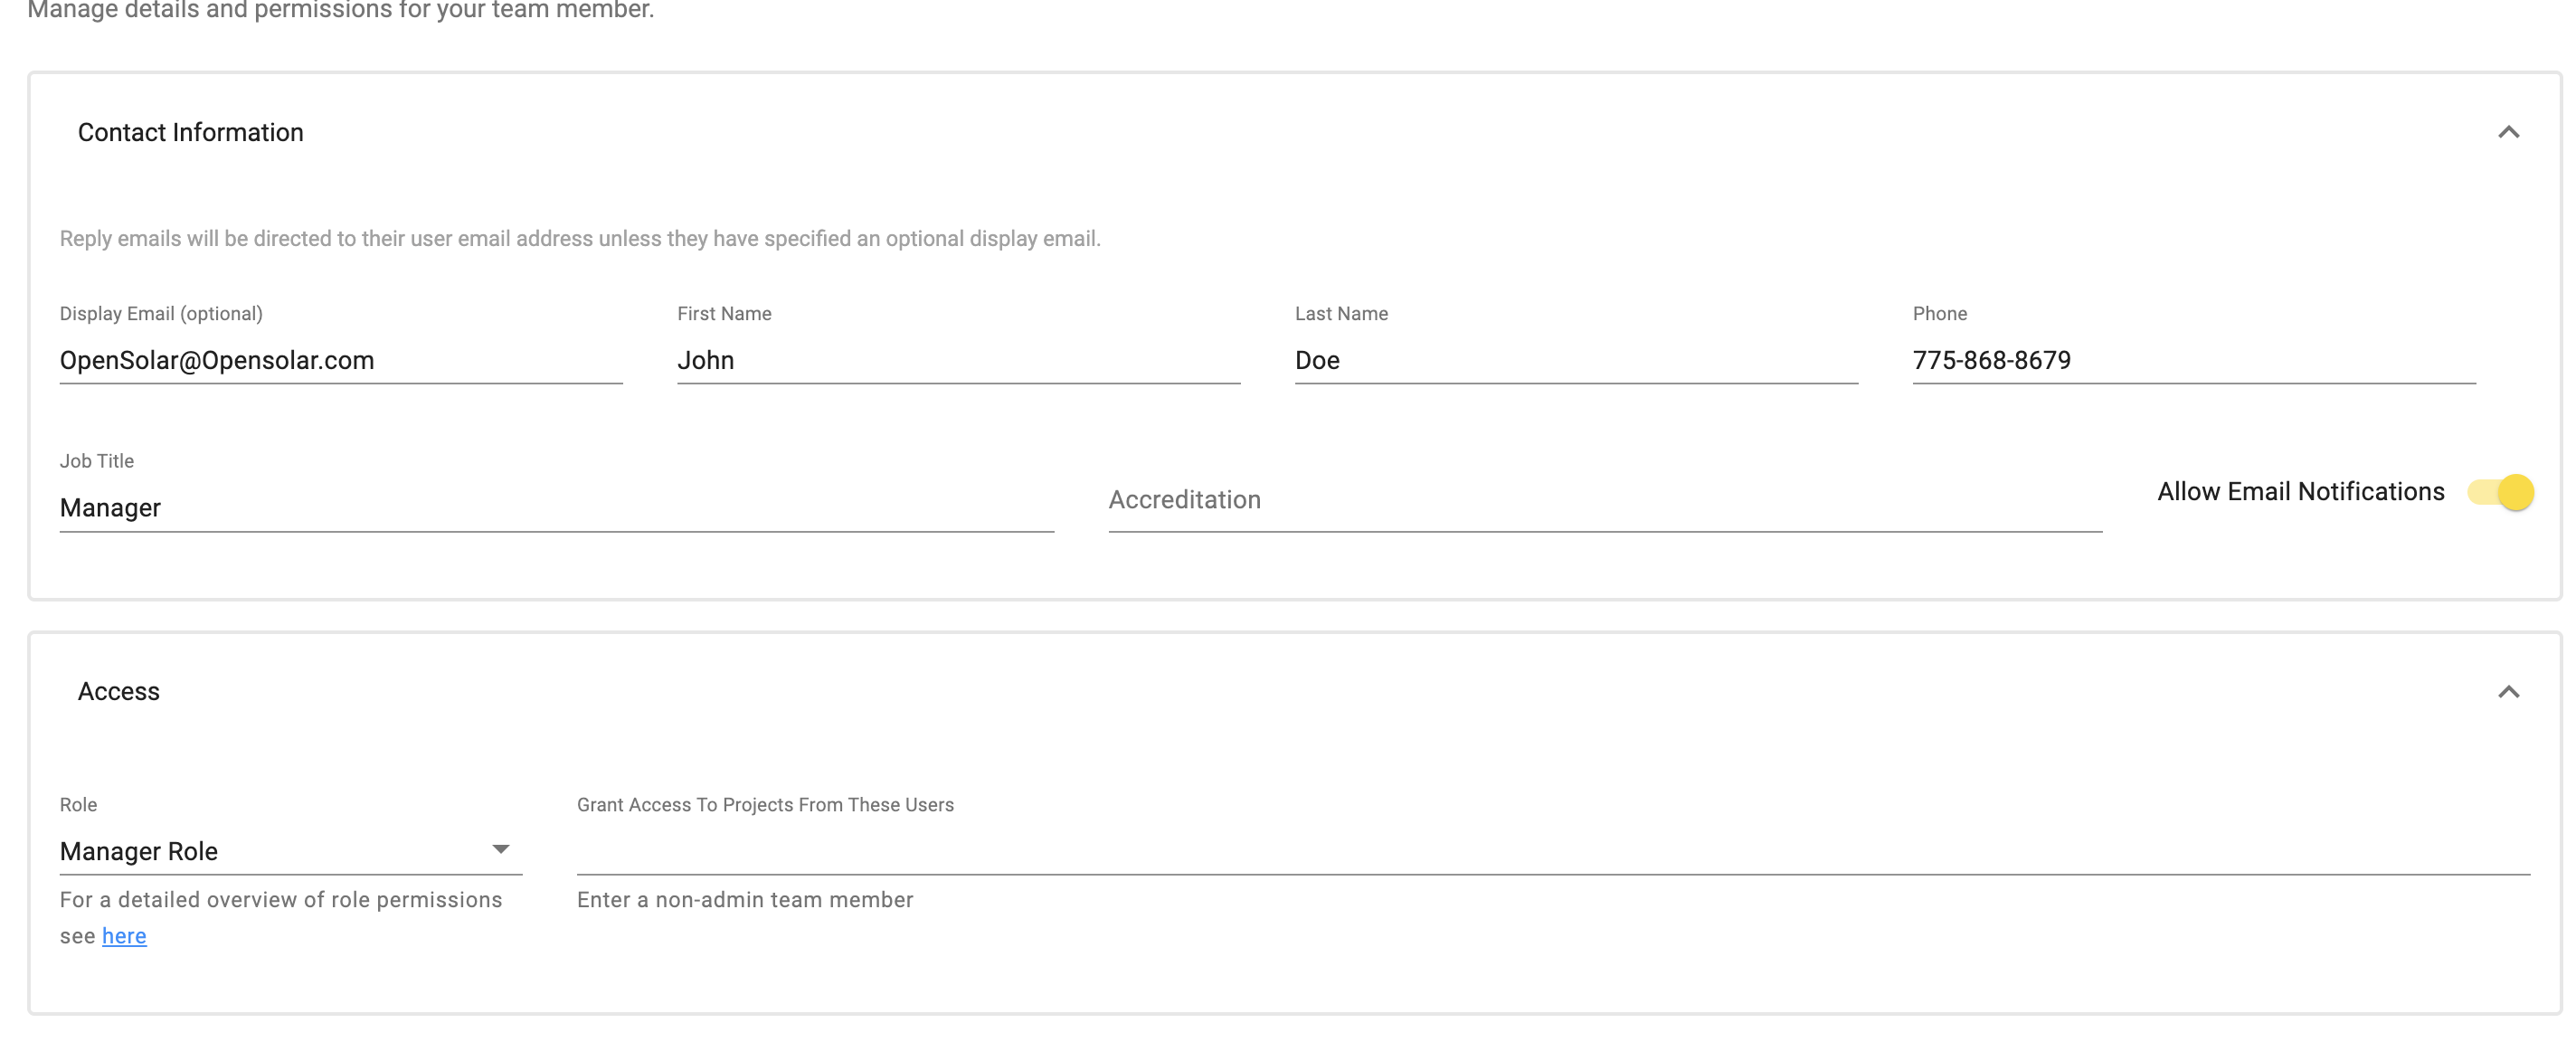Screen dimensions: 2576x1042
Task: Click the 'Enter a non-admin team member' hint
Action: [745, 900]
